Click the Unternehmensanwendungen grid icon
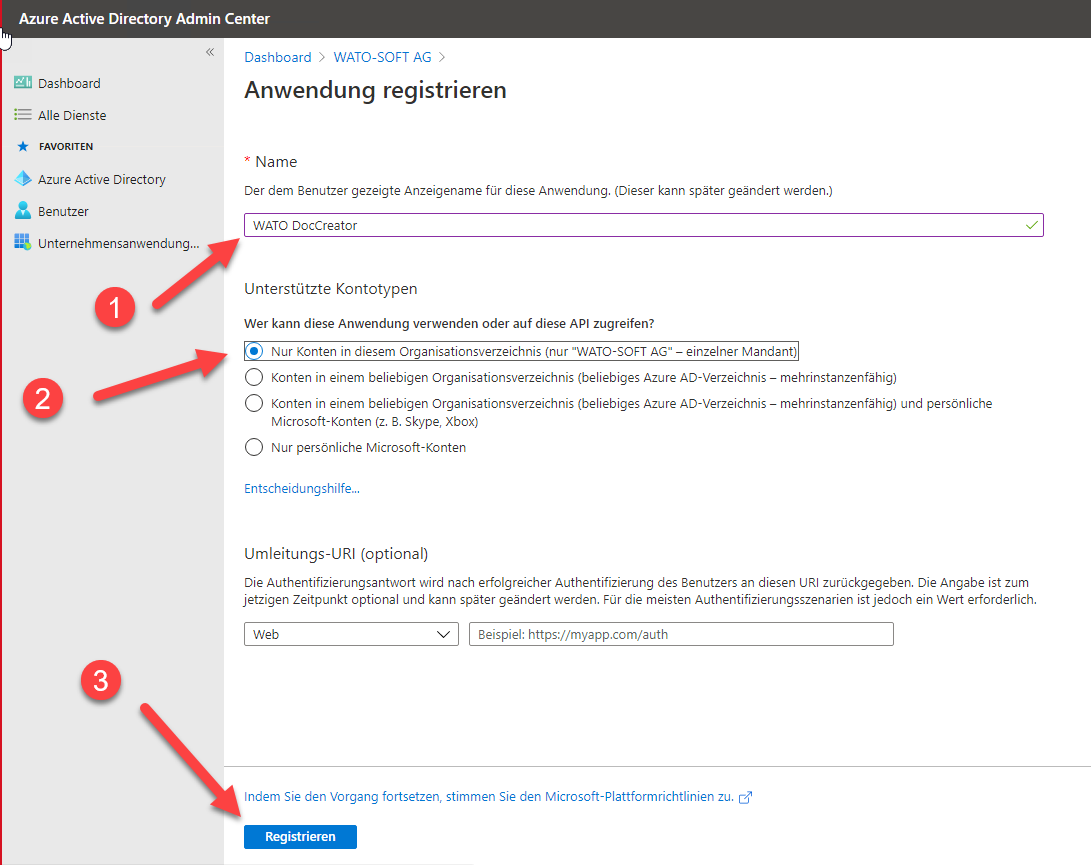Screen dimensions: 1091x865 (x=23, y=243)
